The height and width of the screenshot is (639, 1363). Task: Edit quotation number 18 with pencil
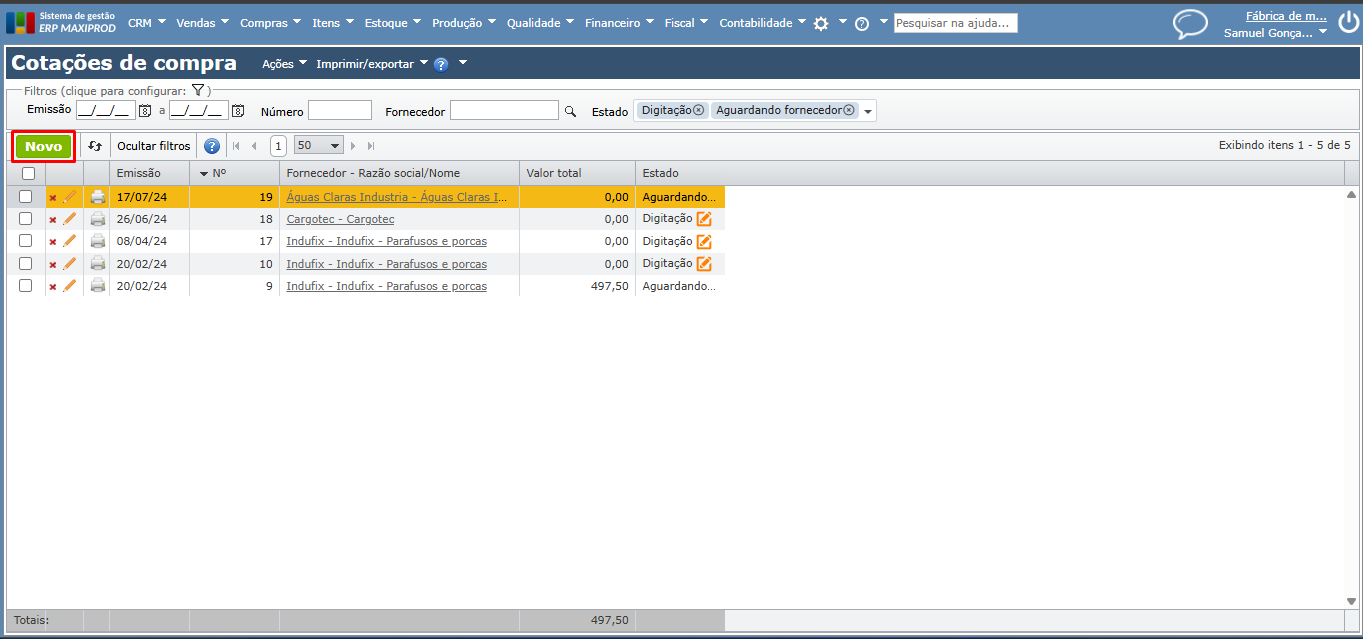pyautogui.click(x=69, y=219)
